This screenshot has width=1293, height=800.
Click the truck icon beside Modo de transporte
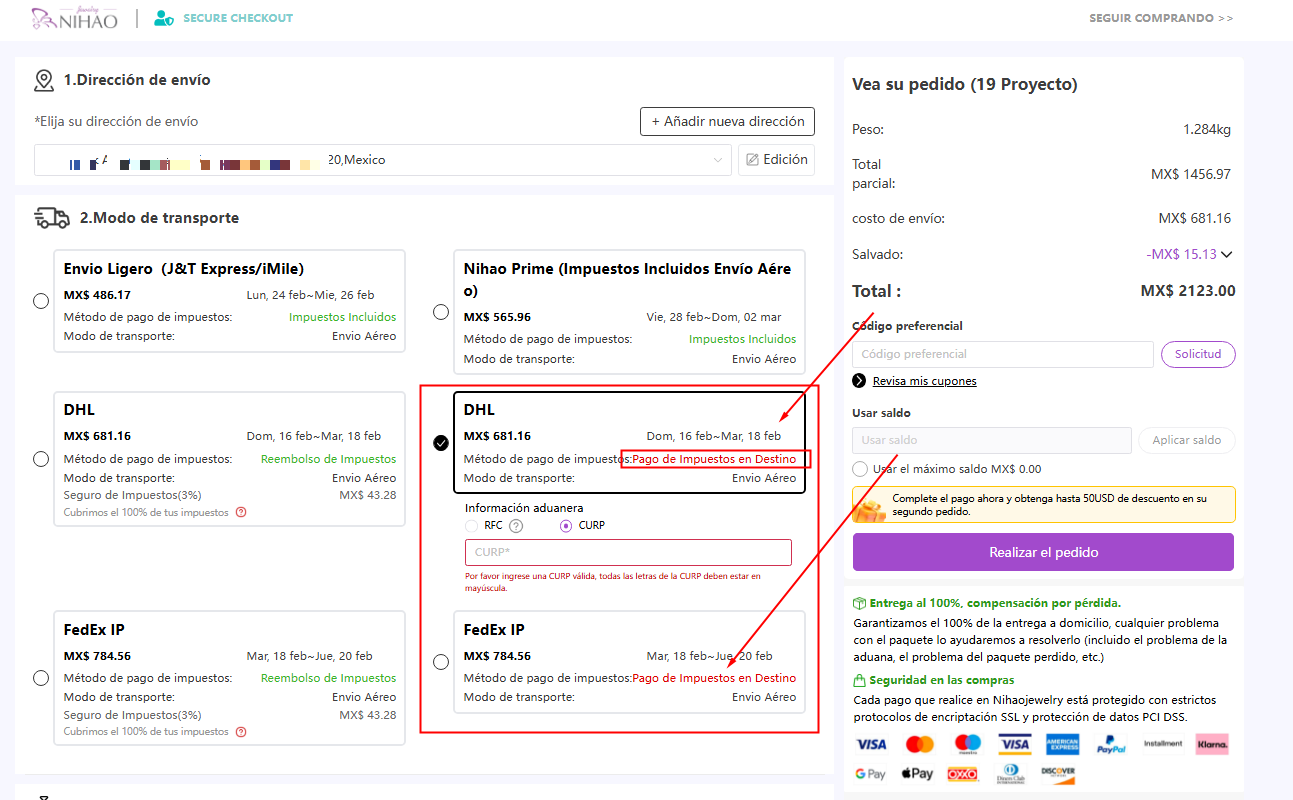click(x=52, y=218)
